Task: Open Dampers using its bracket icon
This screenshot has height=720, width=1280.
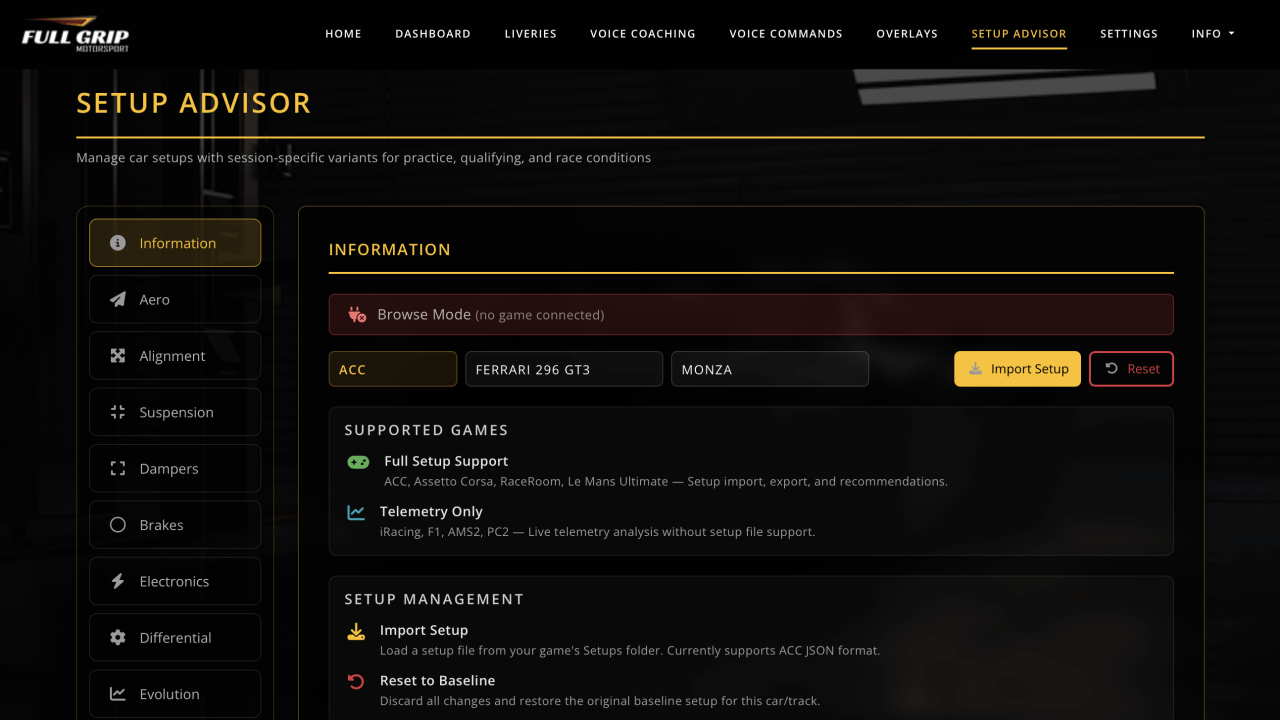Action: (x=117, y=467)
